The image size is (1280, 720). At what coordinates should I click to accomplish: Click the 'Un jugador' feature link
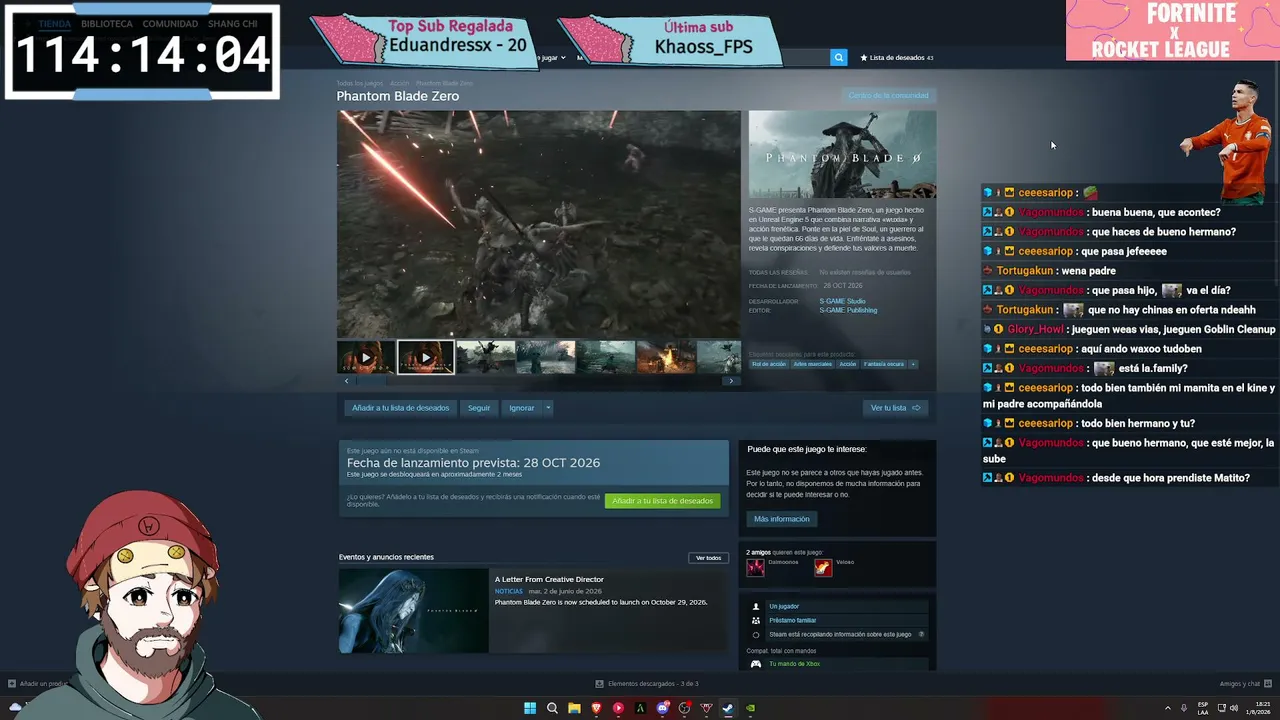[x=784, y=606]
